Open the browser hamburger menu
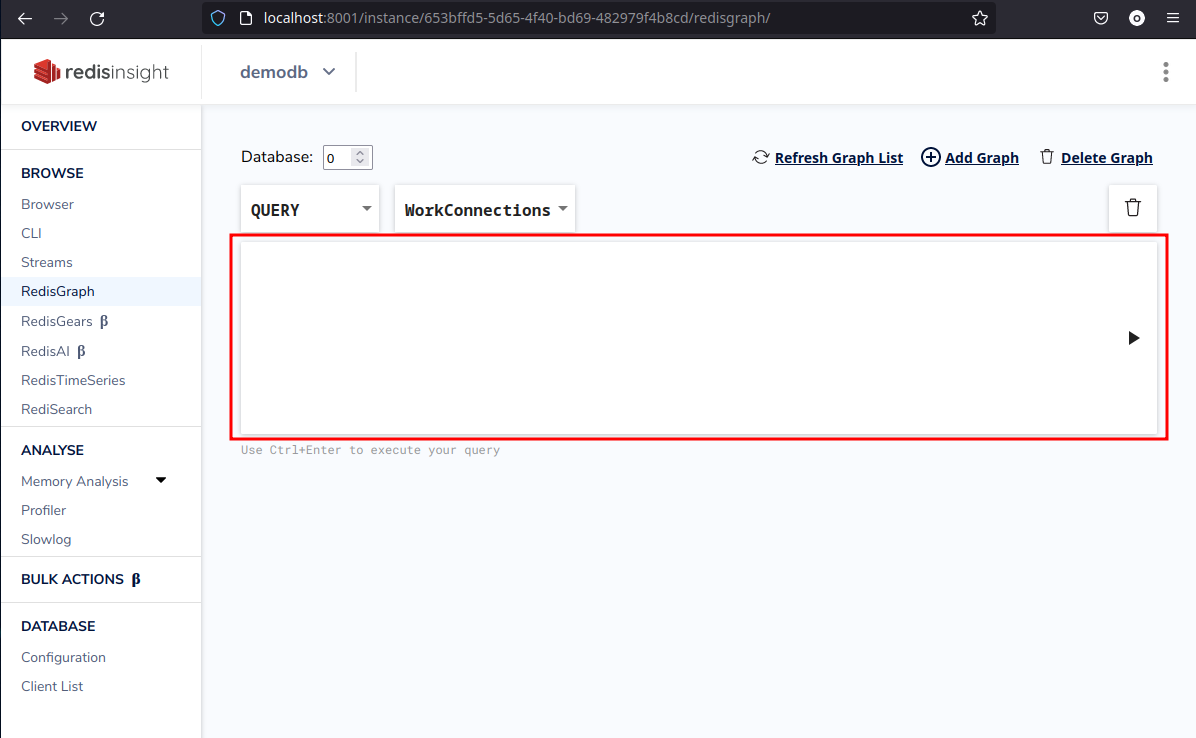Screen dimensions: 1196x738 (x=1173, y=18)
